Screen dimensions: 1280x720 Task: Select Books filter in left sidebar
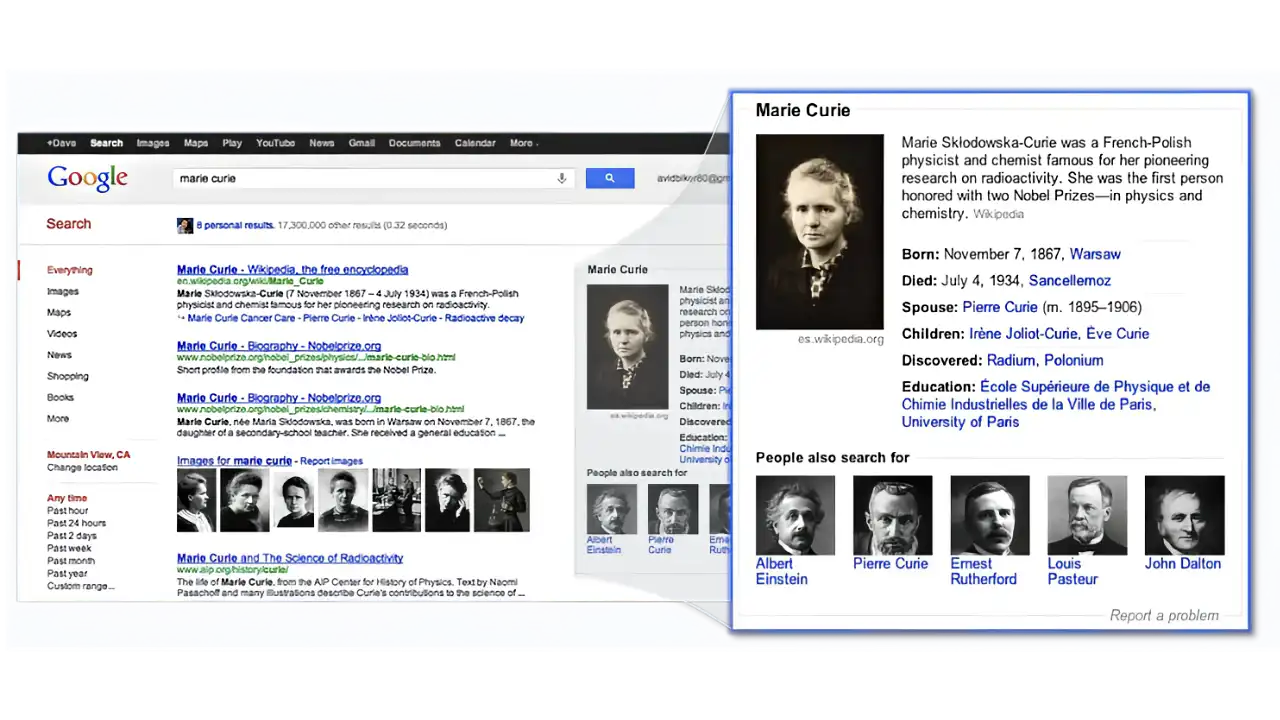(x=61, y=398)
